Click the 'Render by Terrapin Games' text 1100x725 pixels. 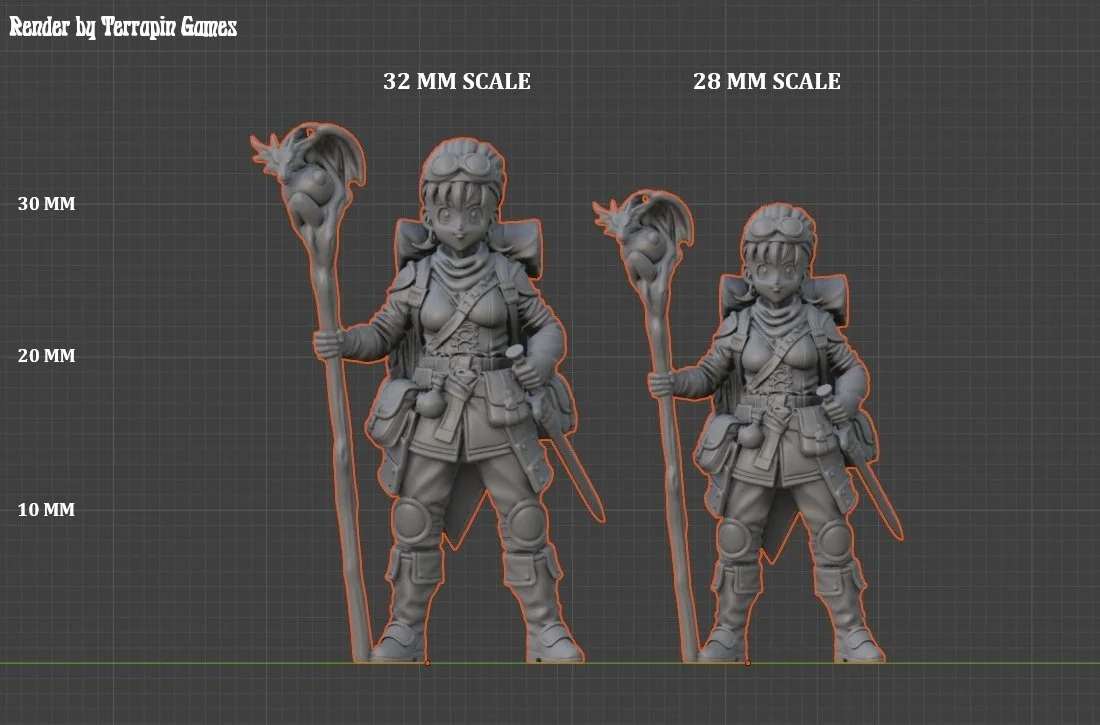click(123, 27)
